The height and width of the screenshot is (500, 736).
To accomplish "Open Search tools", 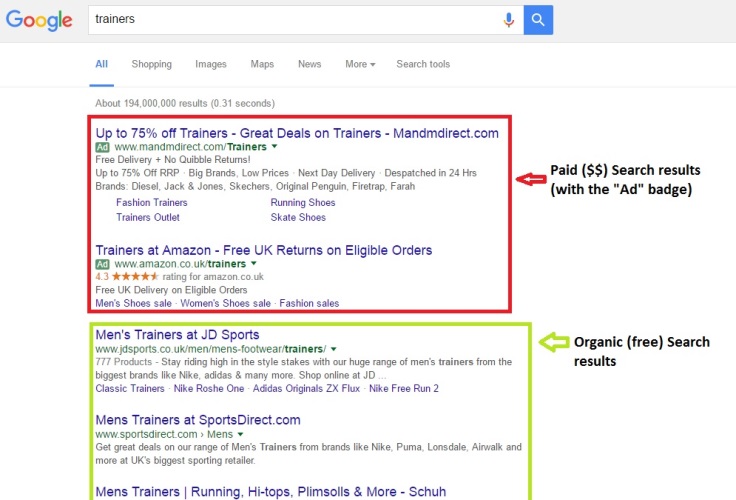I will click(423, 64).
